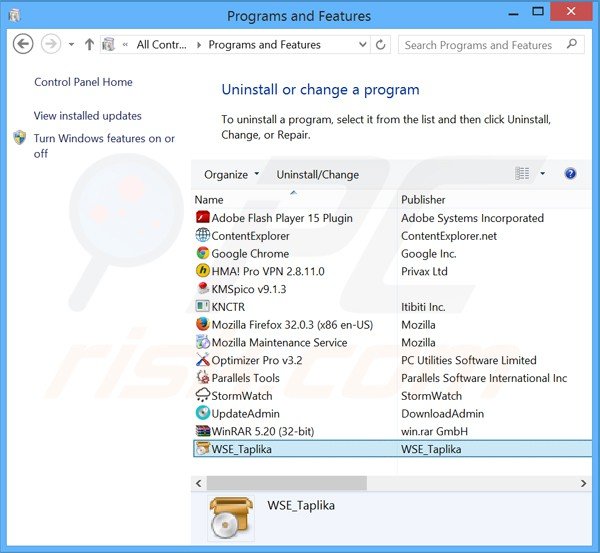
Task: Click the search magnifier icon
Action: [x=572, y=44]
